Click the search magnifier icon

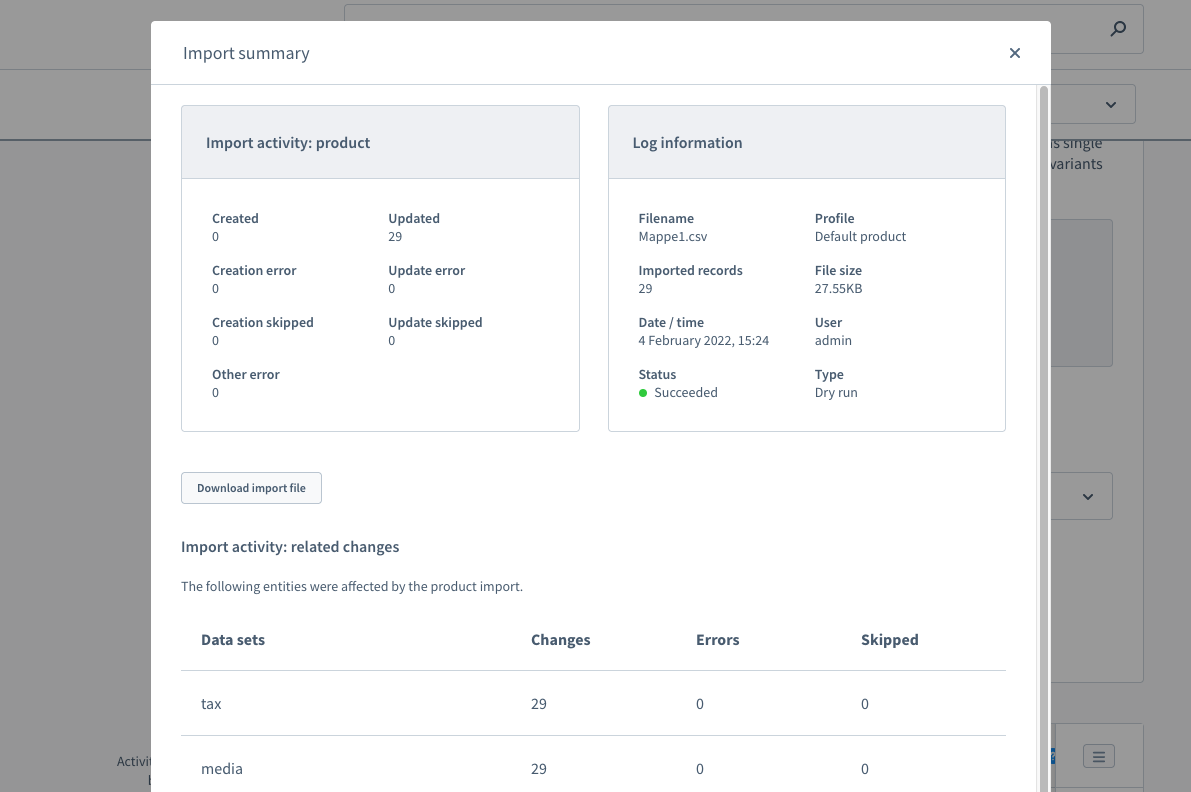[x=1118, y=29]
